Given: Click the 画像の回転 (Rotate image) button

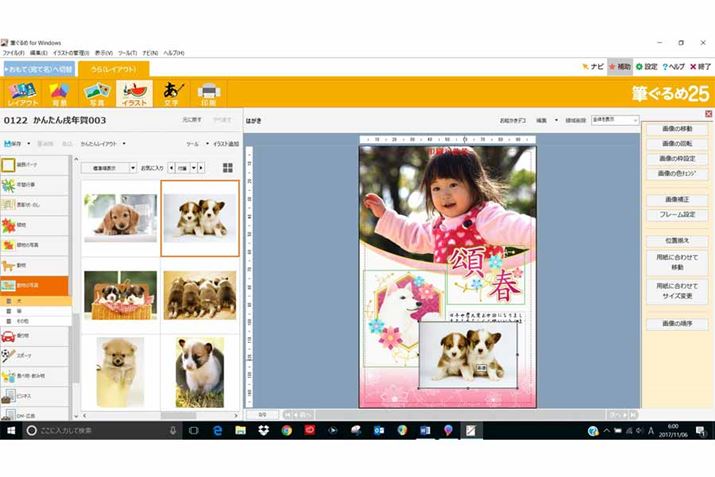Looking at the screenshot, I should click(x=677, y=143).
